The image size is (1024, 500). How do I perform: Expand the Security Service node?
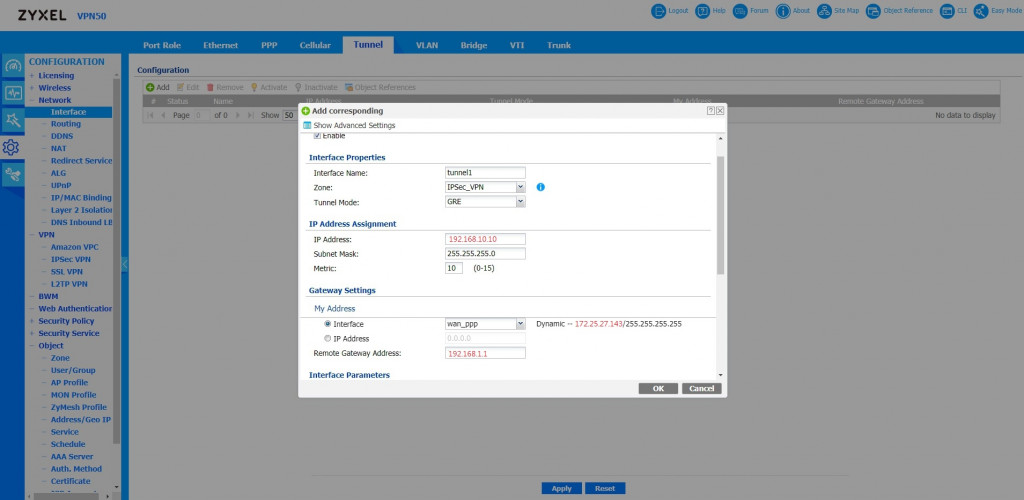[x=31, y=334]
